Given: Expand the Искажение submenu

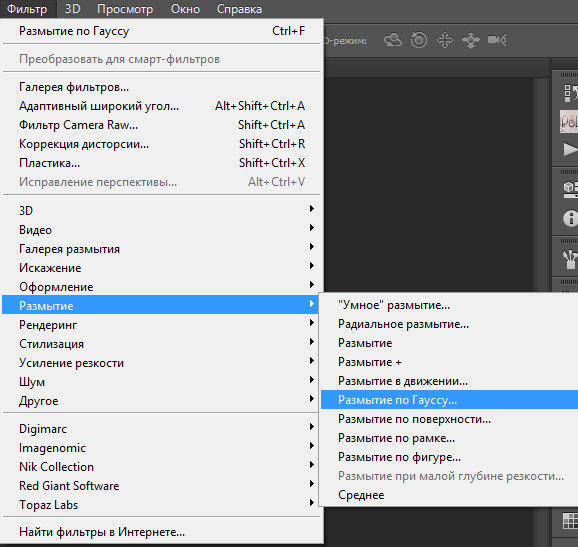Looking at the screenshot, I should tap(160, 268).
